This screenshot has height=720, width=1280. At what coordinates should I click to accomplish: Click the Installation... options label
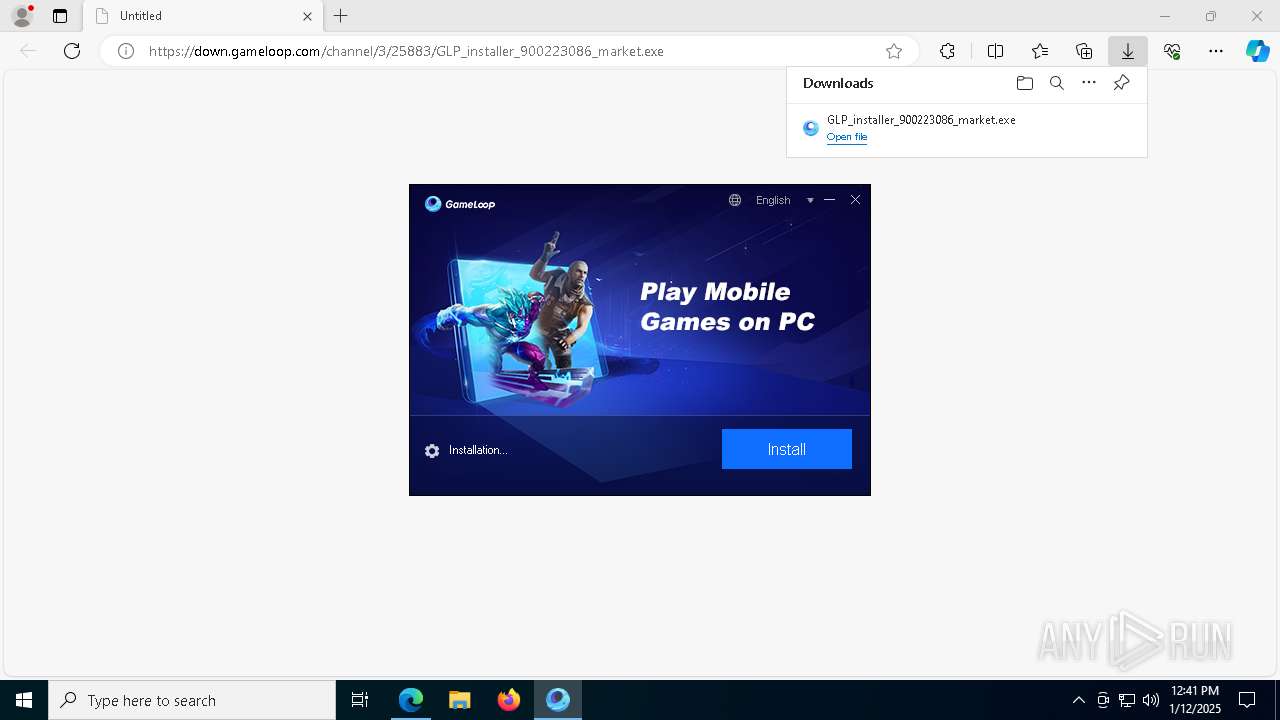click(478, 450)
